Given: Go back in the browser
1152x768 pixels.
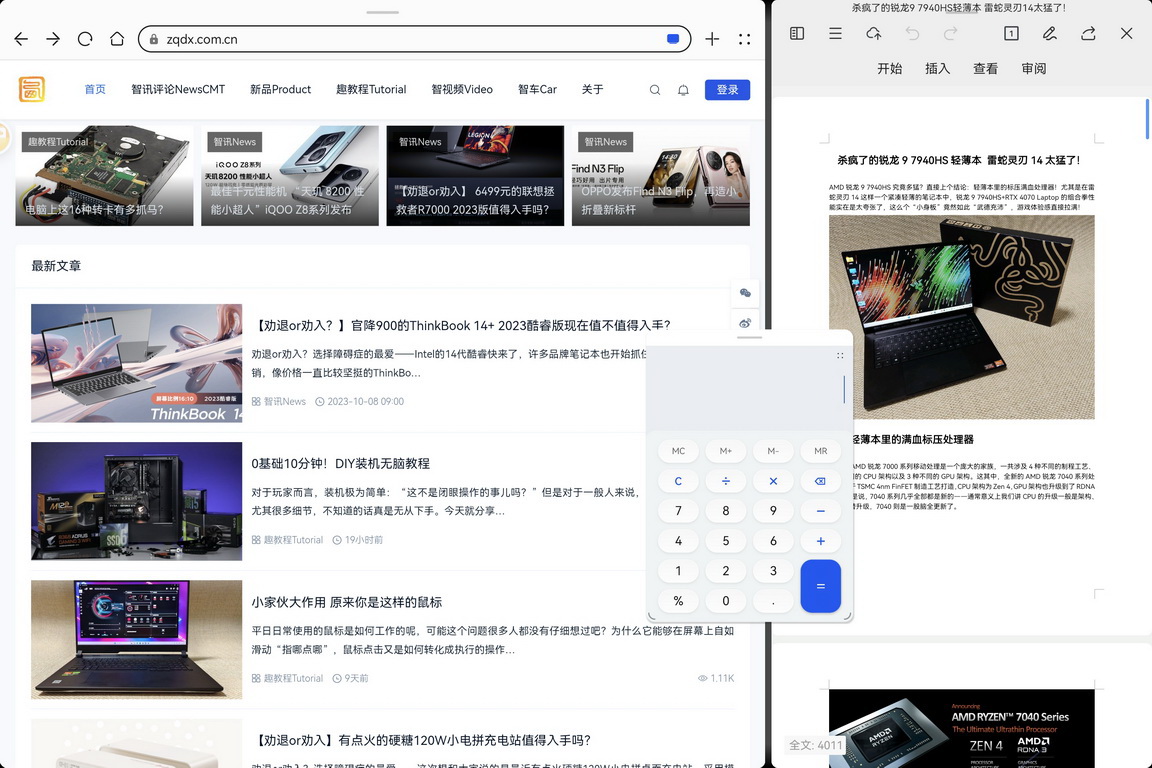Looking at the screenshot, I should tap(21, 39).
